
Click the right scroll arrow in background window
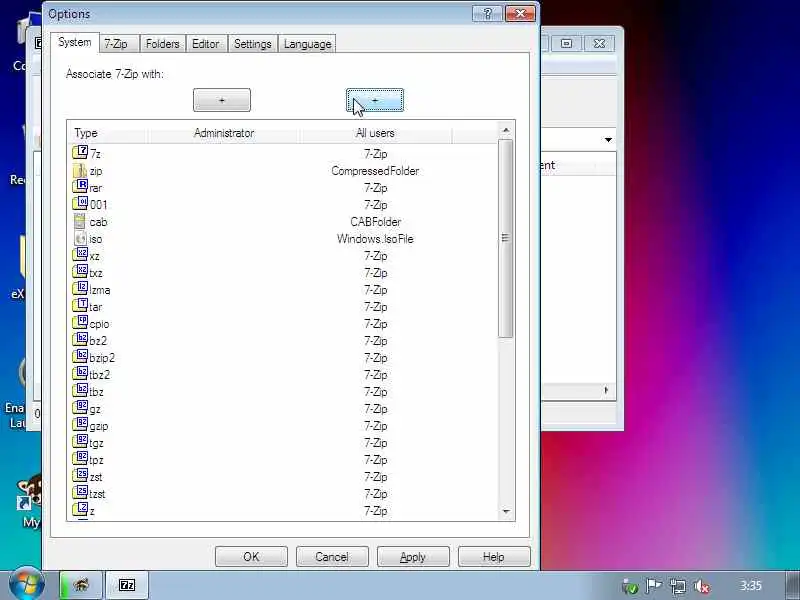tap(606, 390)
